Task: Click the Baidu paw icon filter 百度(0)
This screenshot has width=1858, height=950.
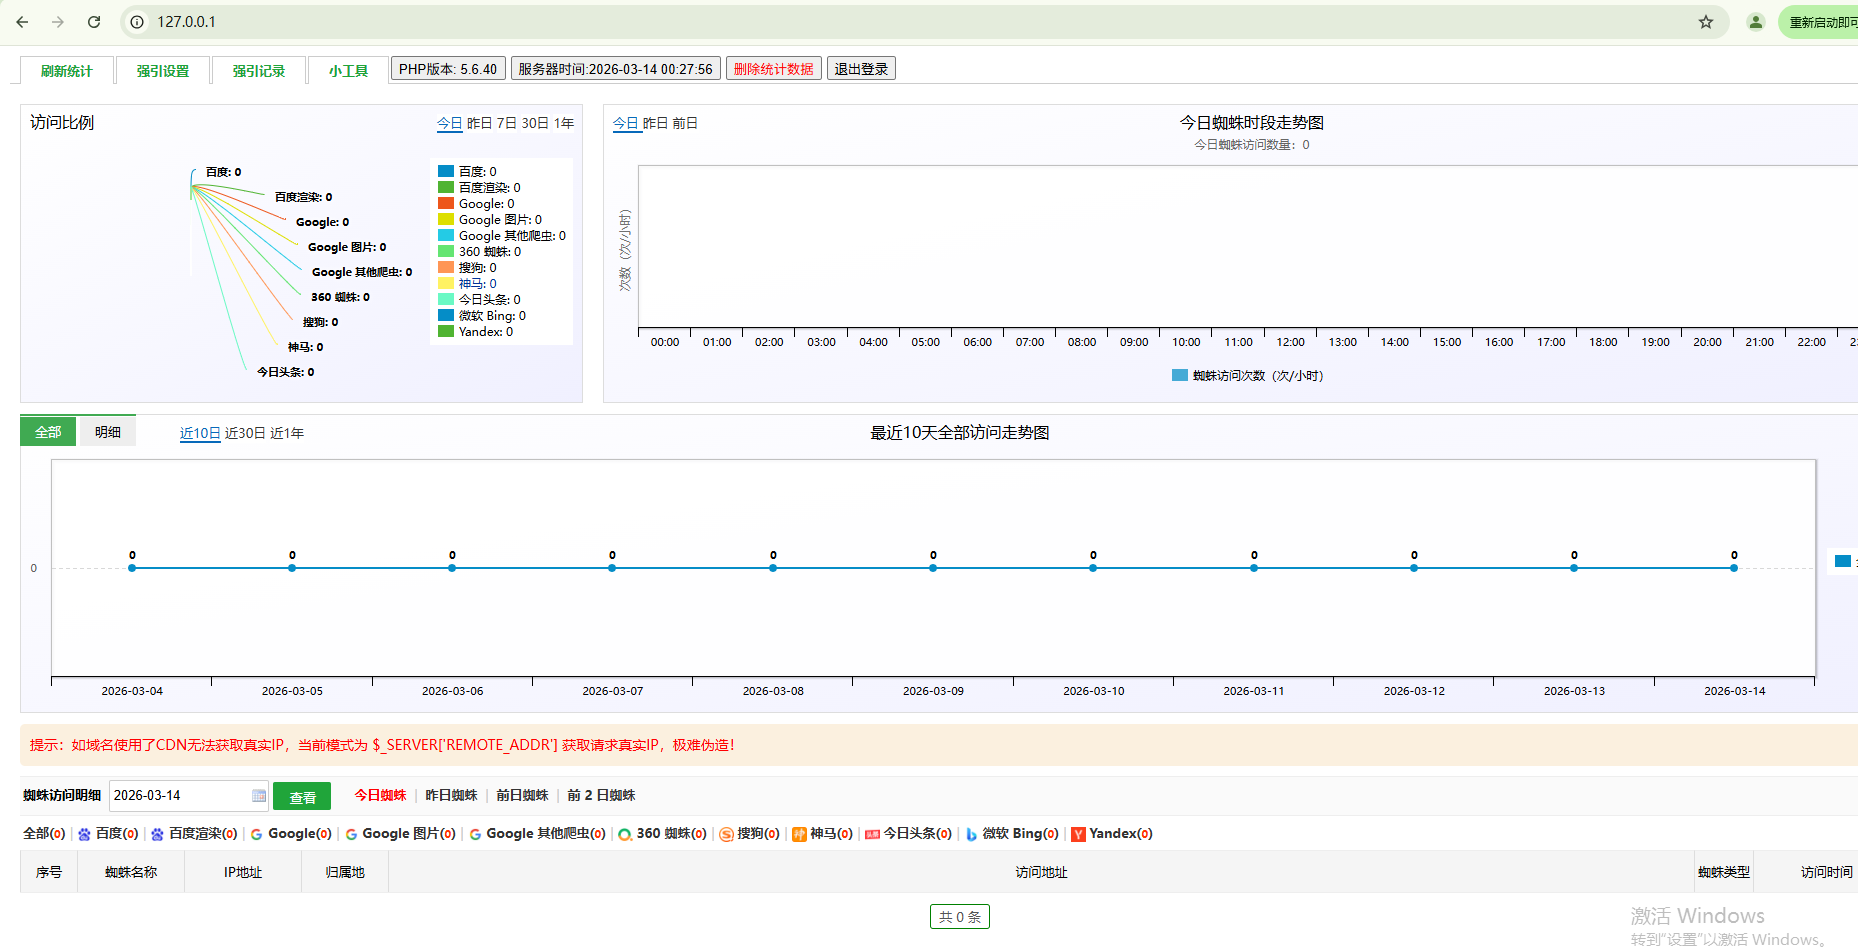Action: click(85, 834)
